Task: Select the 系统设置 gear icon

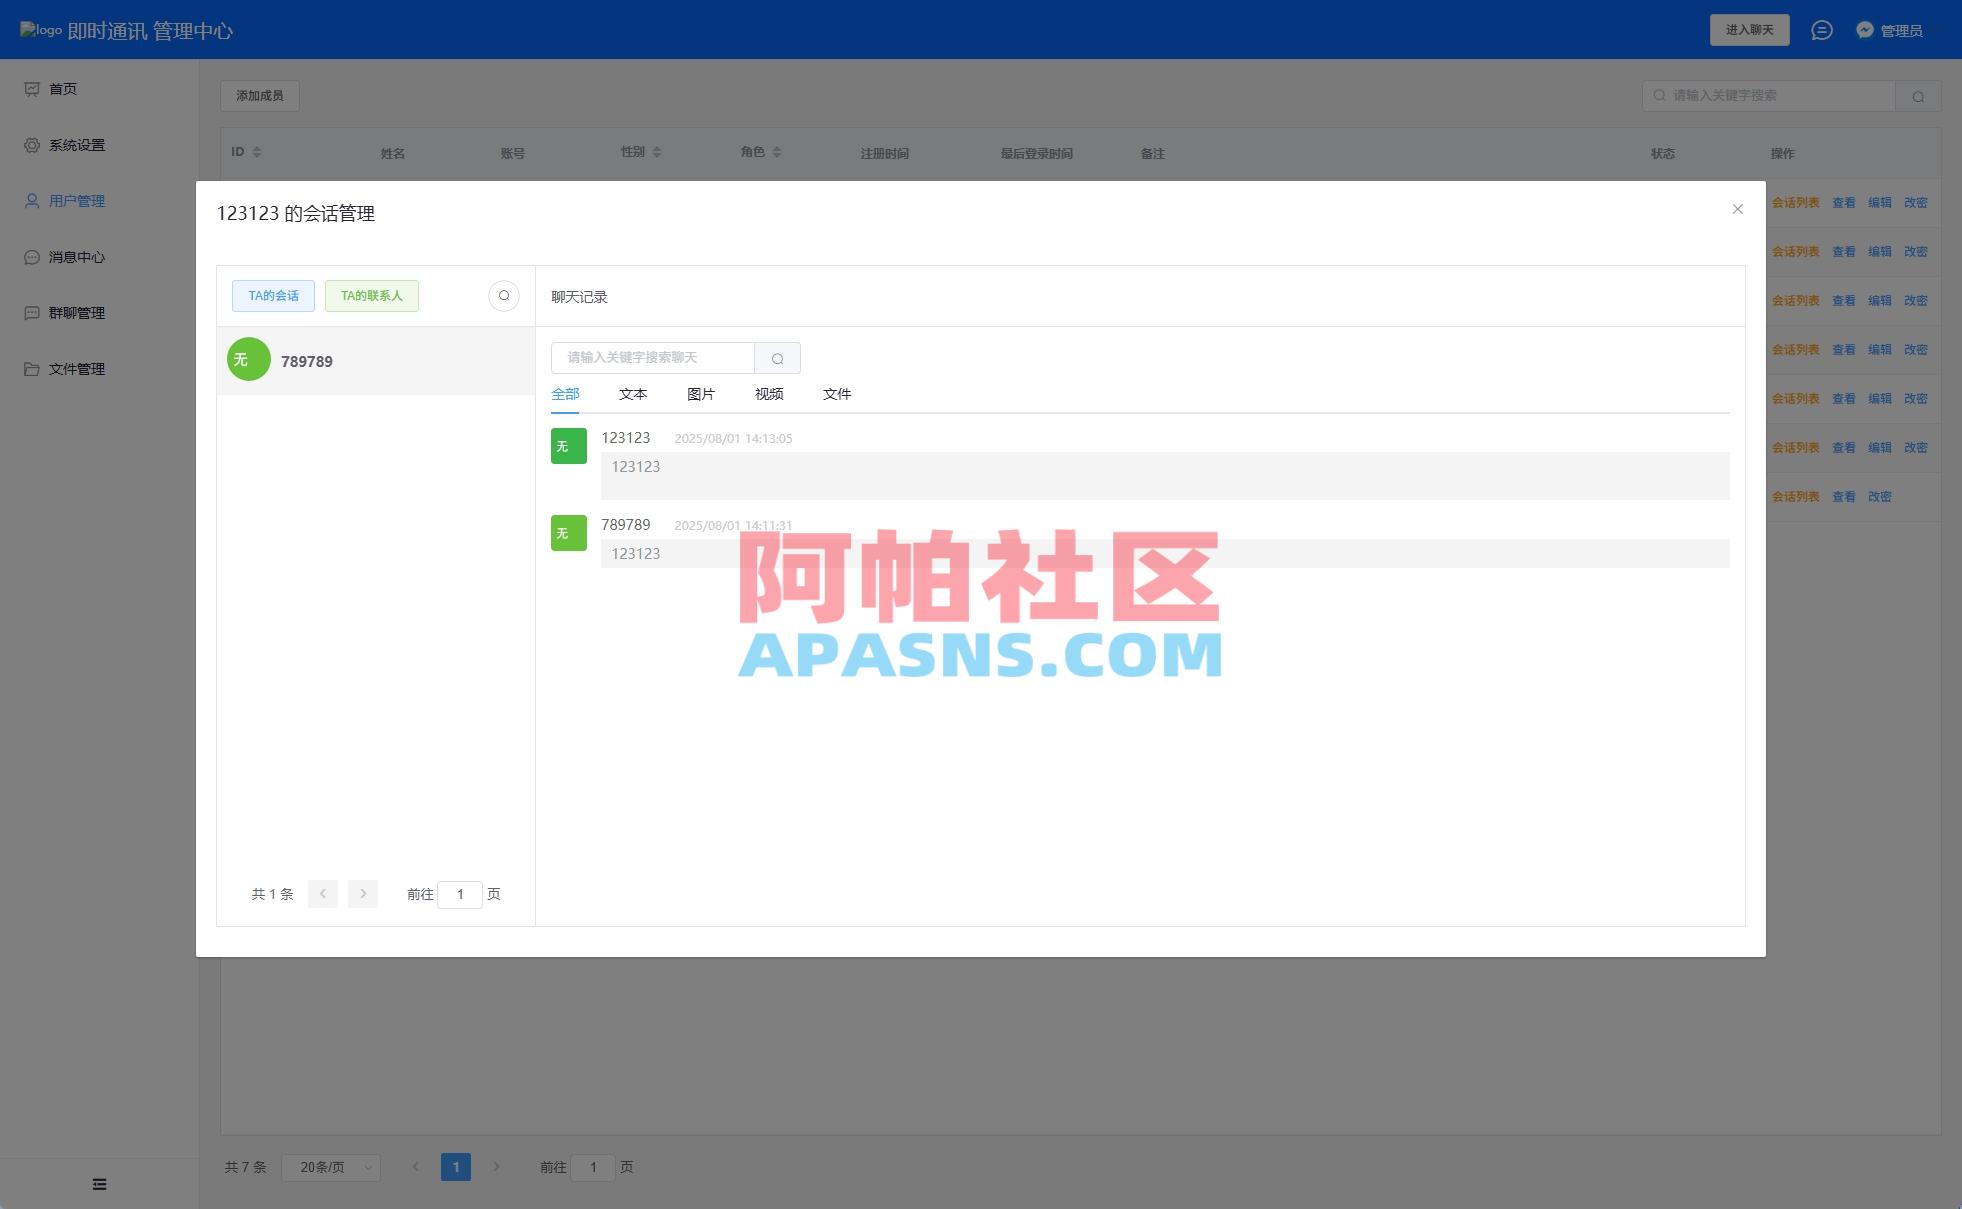Action: point(31,144)
